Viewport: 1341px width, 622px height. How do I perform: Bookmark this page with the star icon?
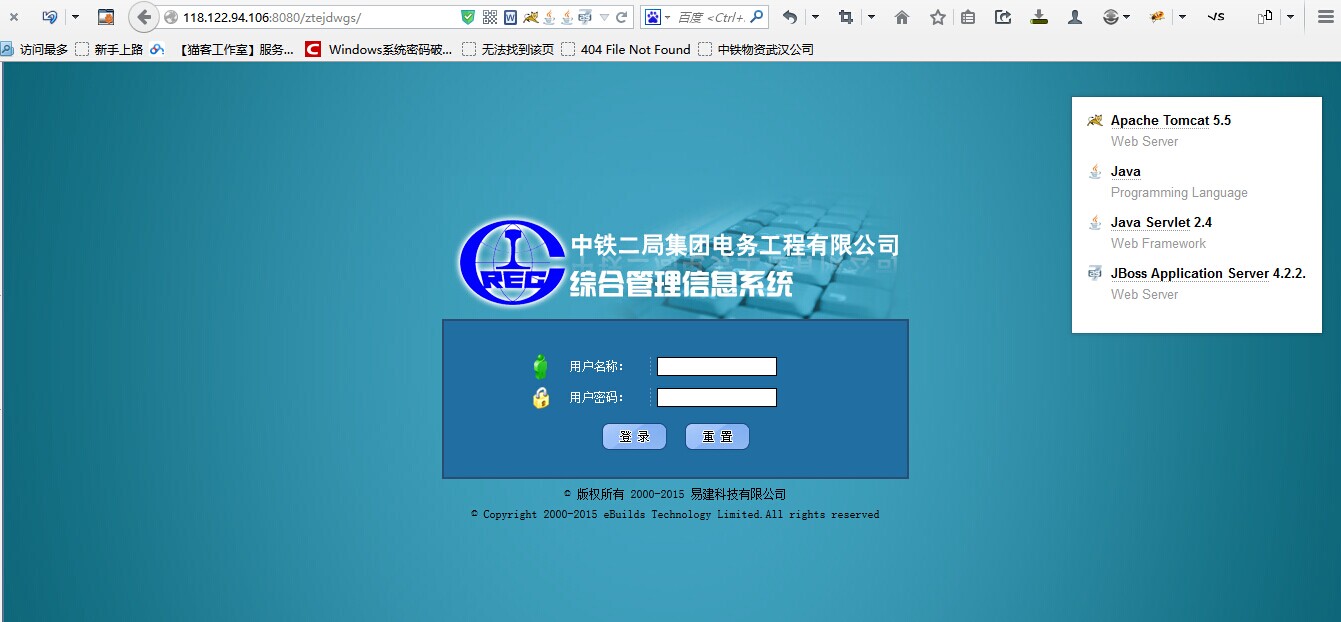(937, 17)
